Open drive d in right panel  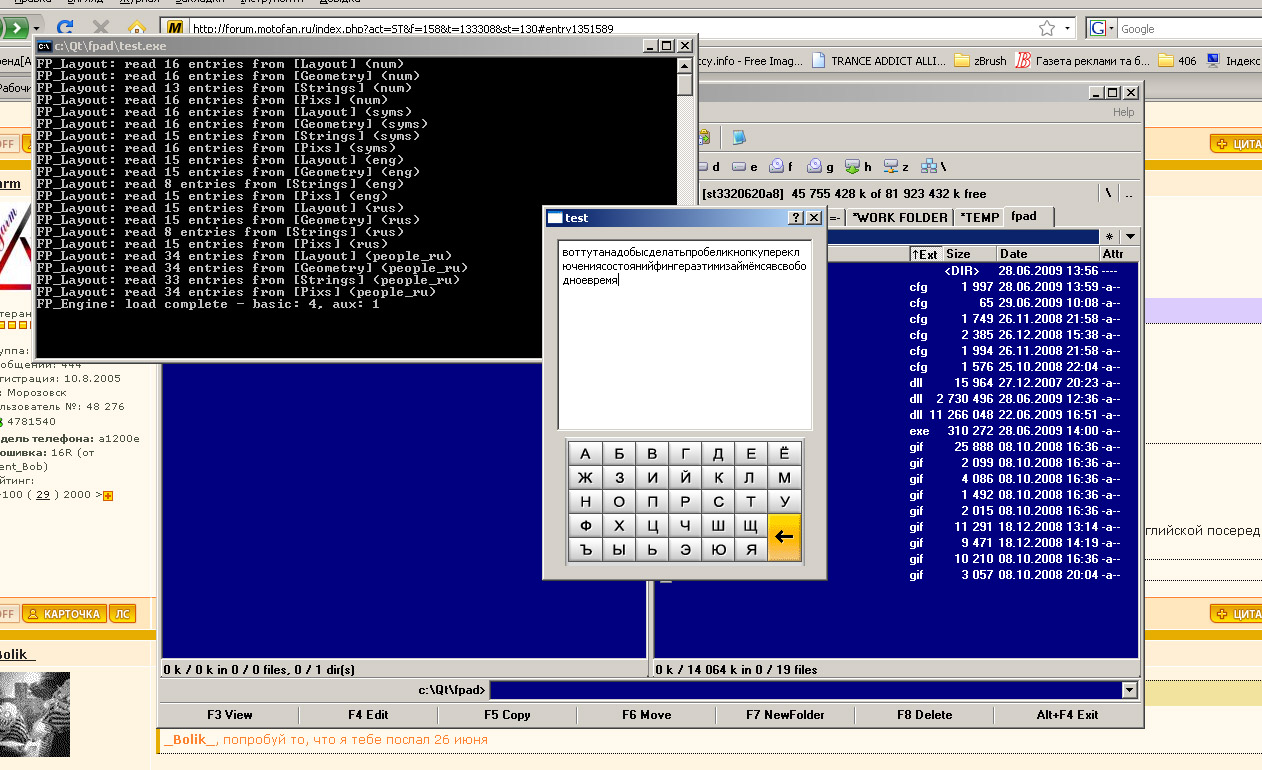708,167
